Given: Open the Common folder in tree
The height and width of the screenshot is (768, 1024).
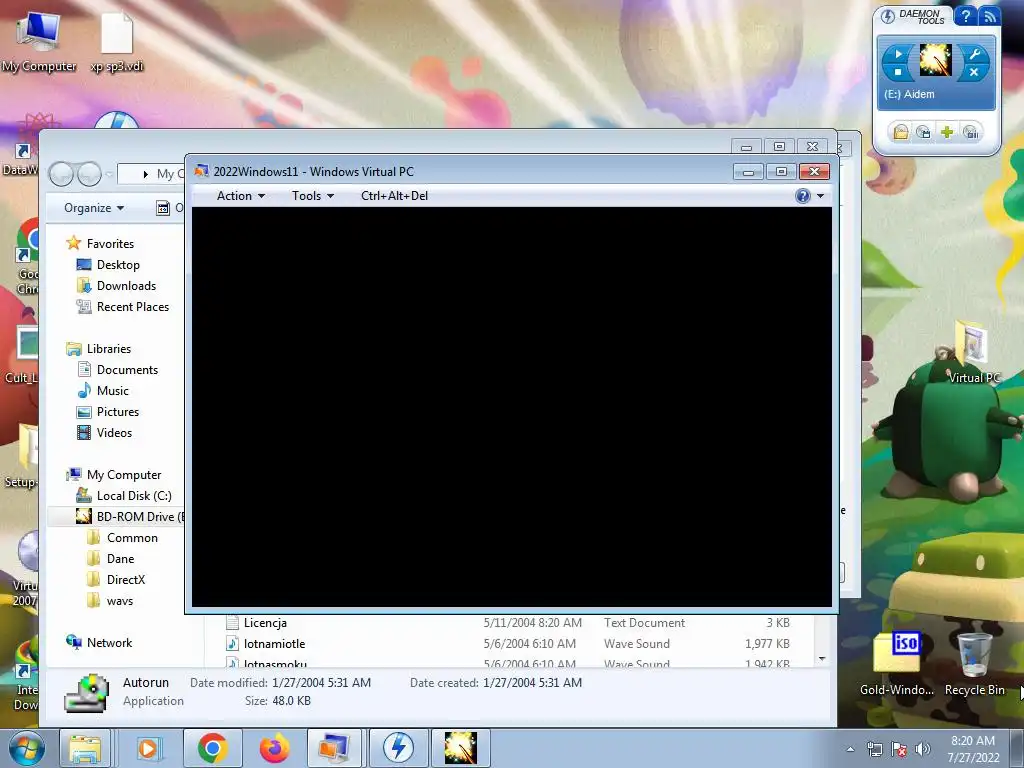Looking at the screenshot, I should 132,537.
